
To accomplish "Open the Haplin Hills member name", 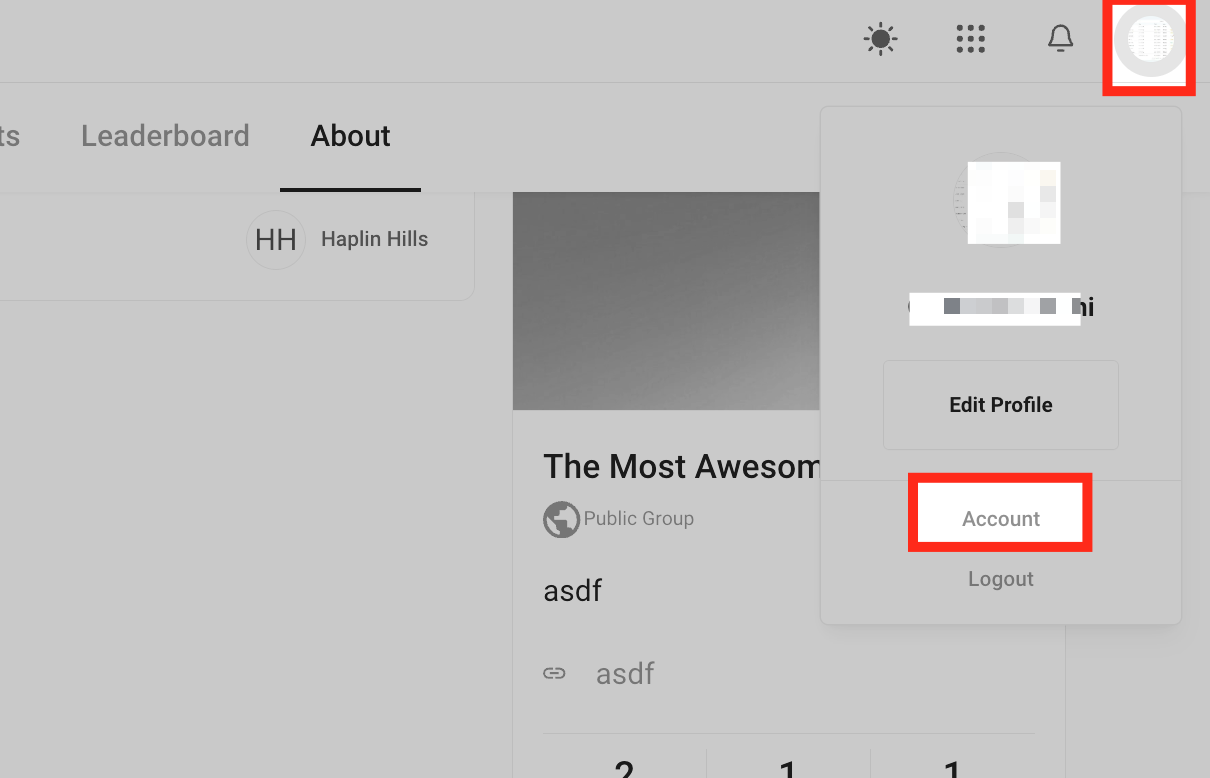I will click(374, 240).
